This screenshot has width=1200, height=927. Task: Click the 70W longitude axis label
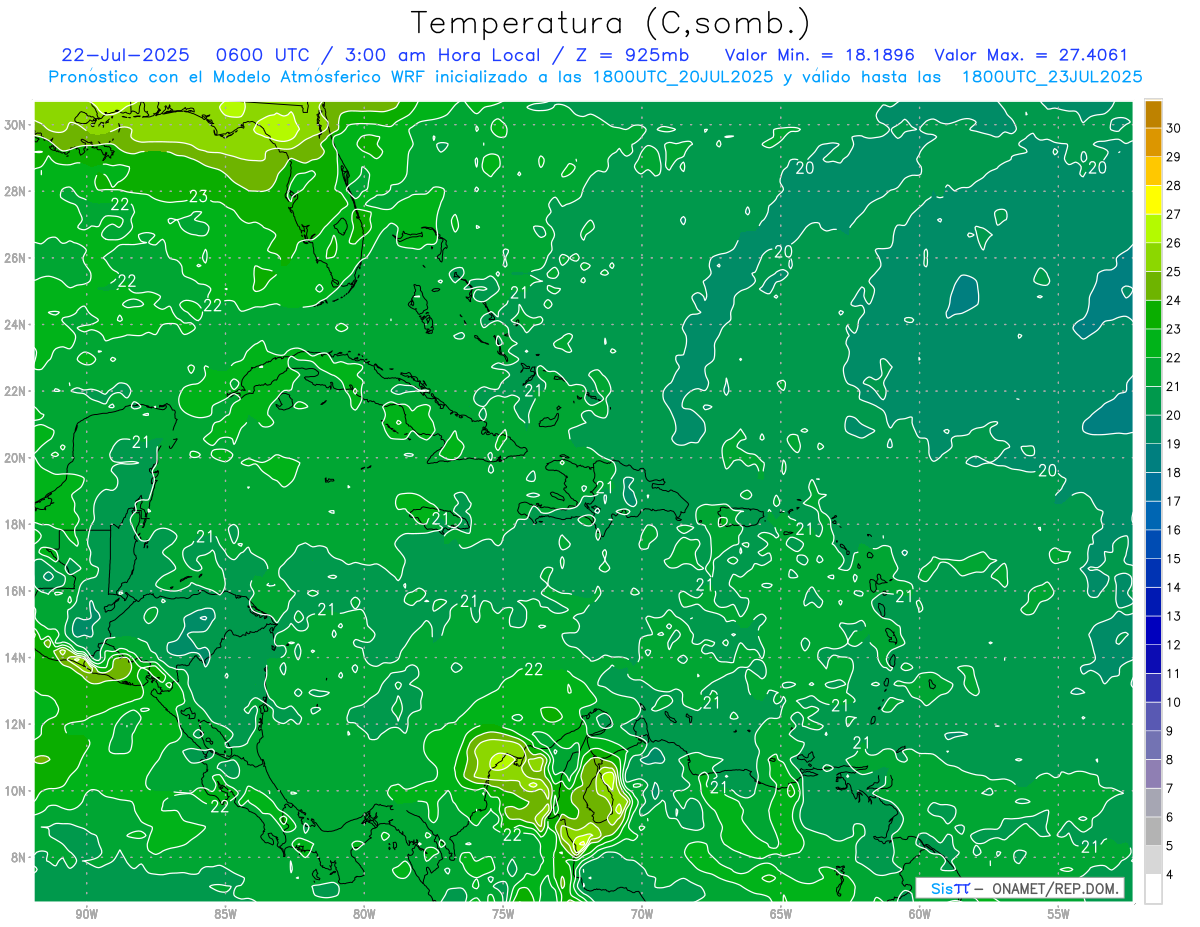click(x=642, y=914)
